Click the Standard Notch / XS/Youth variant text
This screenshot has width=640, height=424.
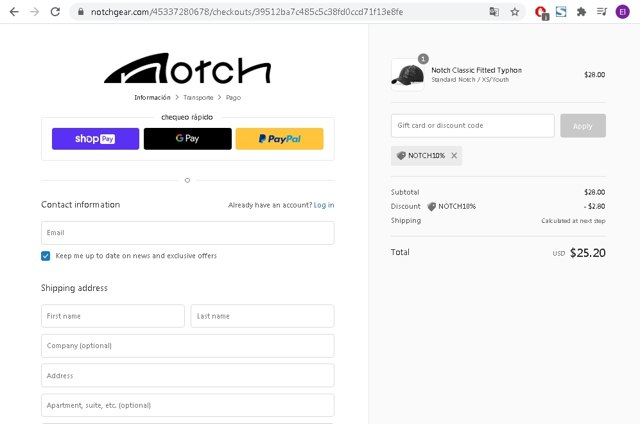point(470,80)
